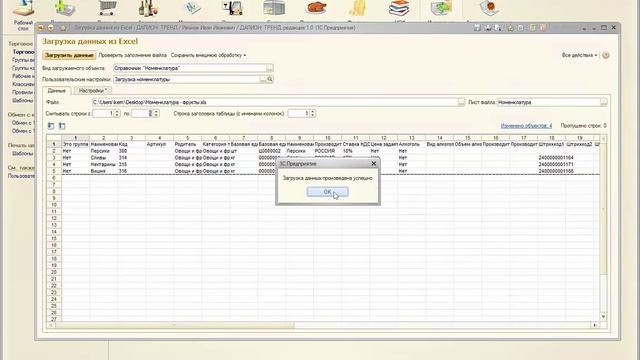Select the Вишня cell
Screen dimensions: 640x360
(103, 171)
